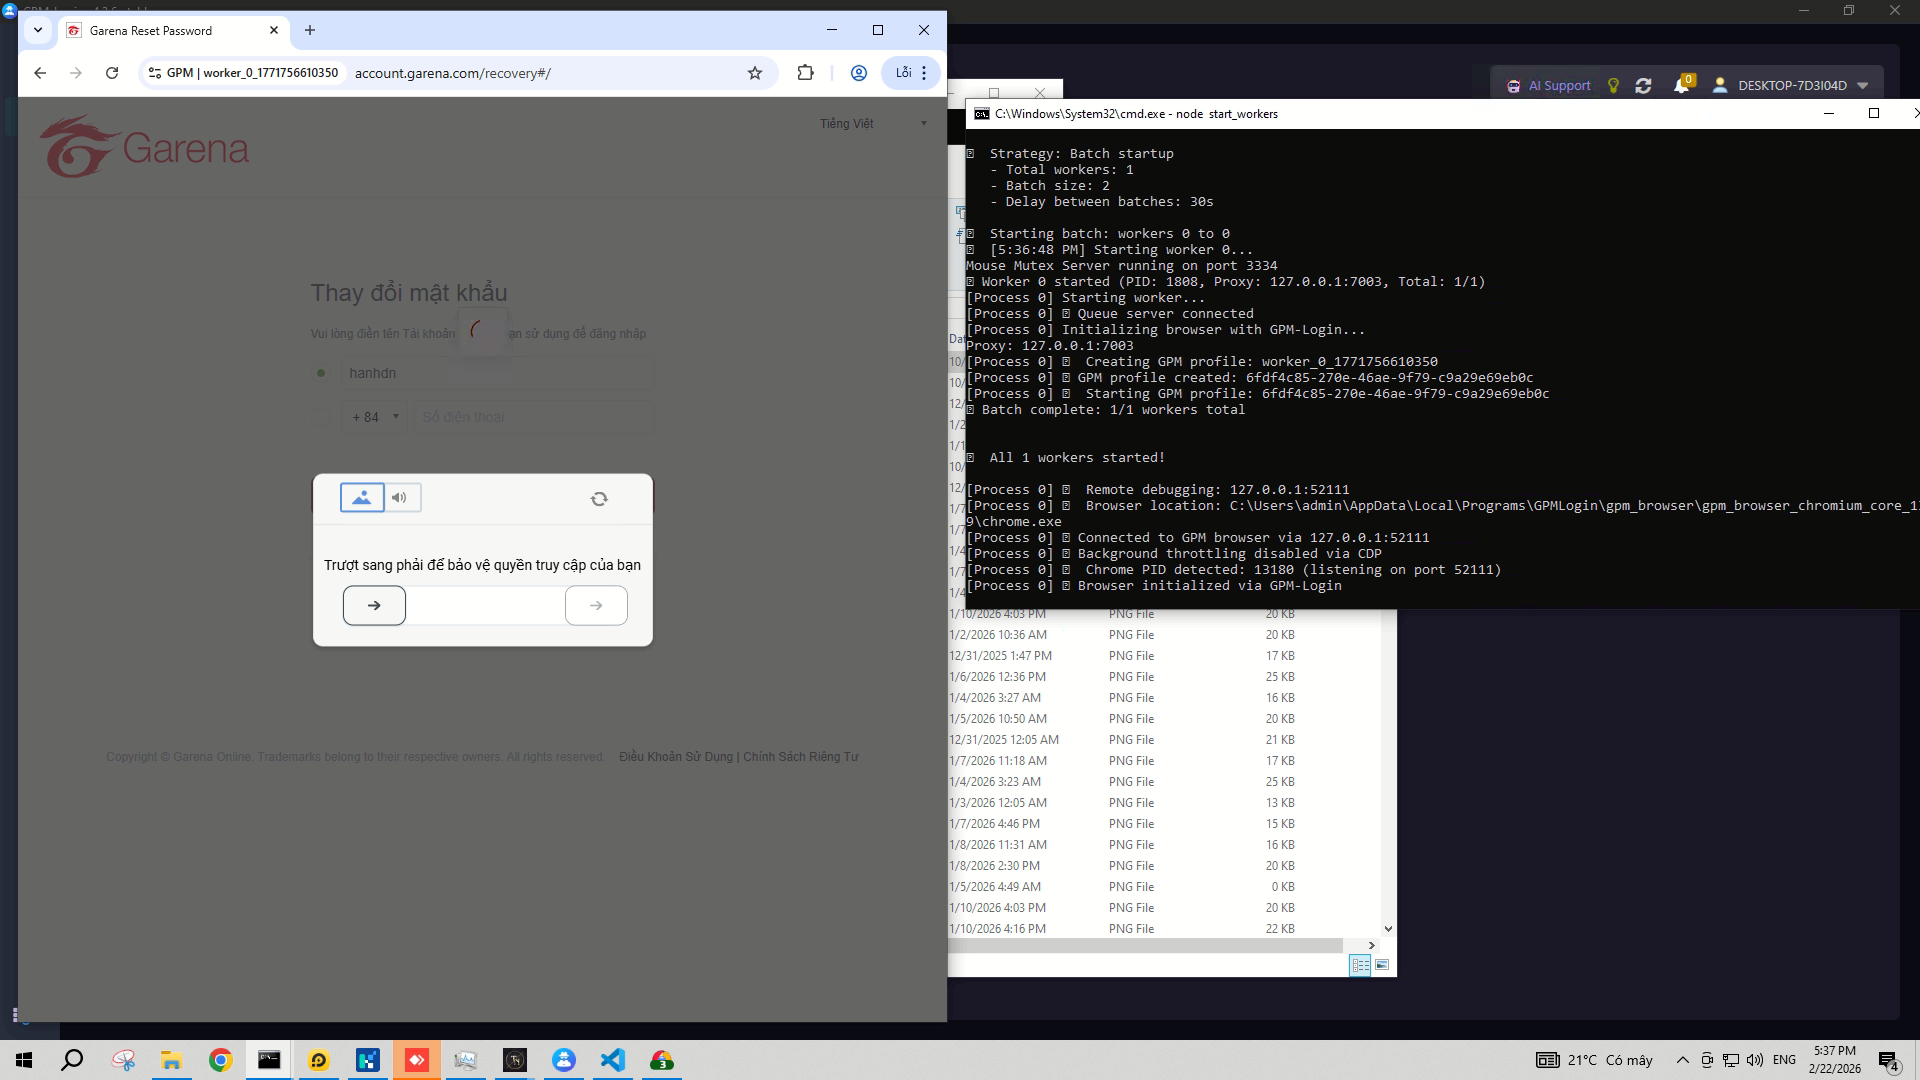The height and width of the screenshot is (1080, 1920).
Task: Switch captcha to image mode
Action: click(362, 497)
